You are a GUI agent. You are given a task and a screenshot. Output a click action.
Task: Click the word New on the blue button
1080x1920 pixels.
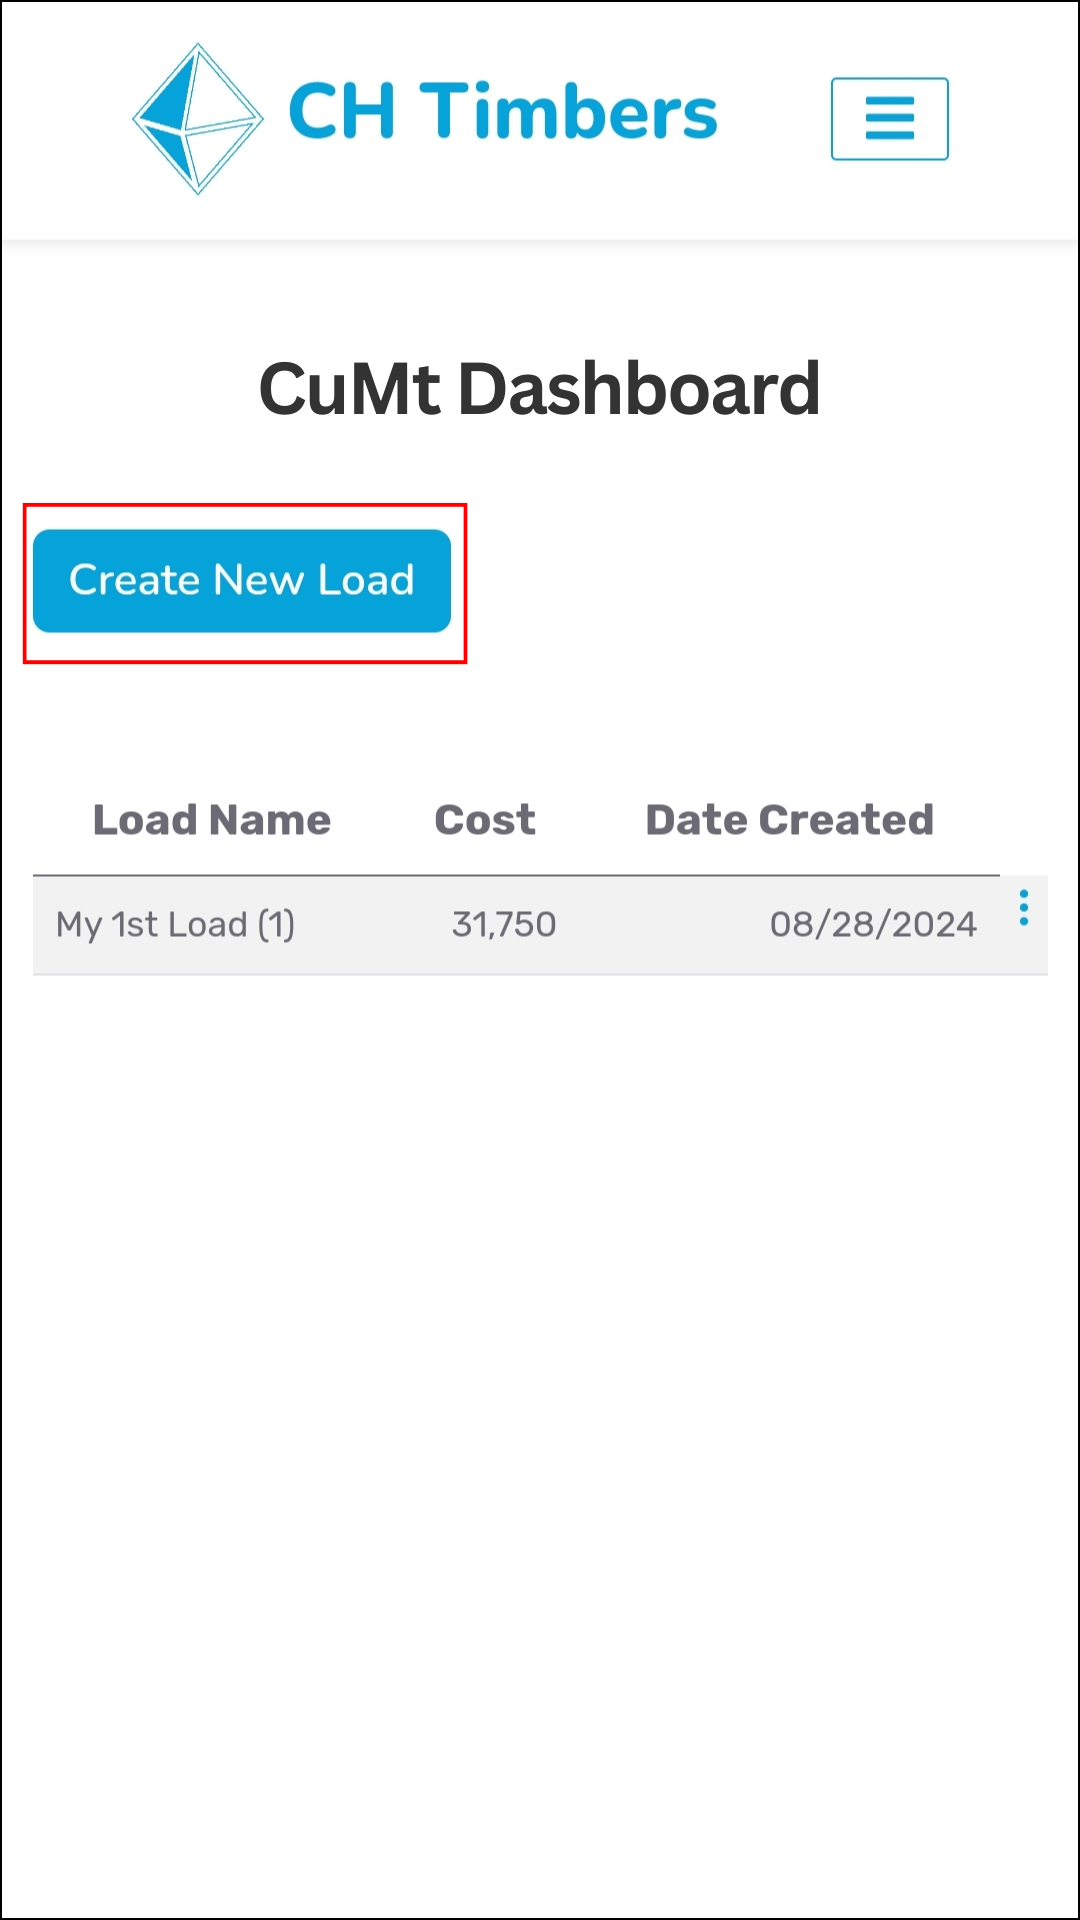pos(258,581)
